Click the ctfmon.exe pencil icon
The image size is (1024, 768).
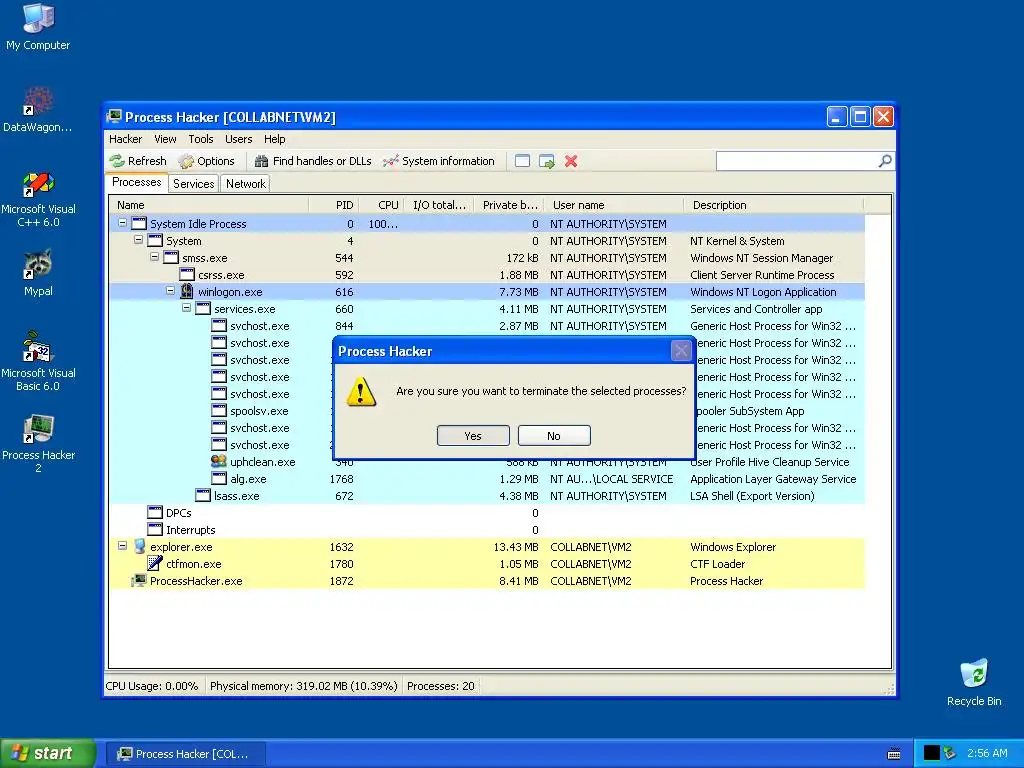(x=155, y=563)
